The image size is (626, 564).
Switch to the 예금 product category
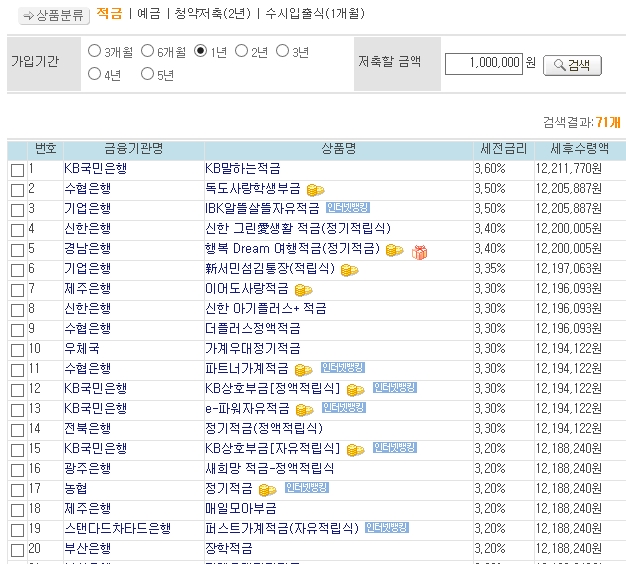(149, 14)
